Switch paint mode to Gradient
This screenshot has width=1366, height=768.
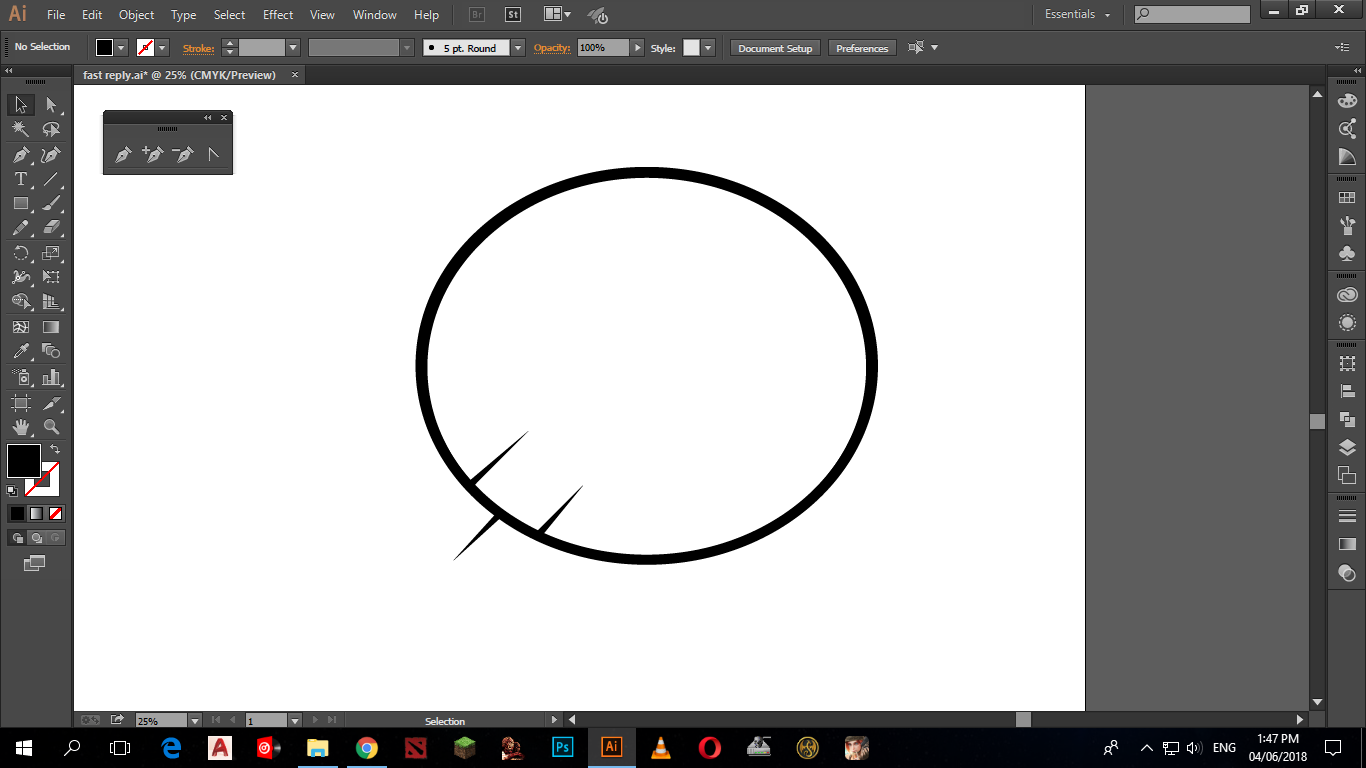tap(36, 513)
